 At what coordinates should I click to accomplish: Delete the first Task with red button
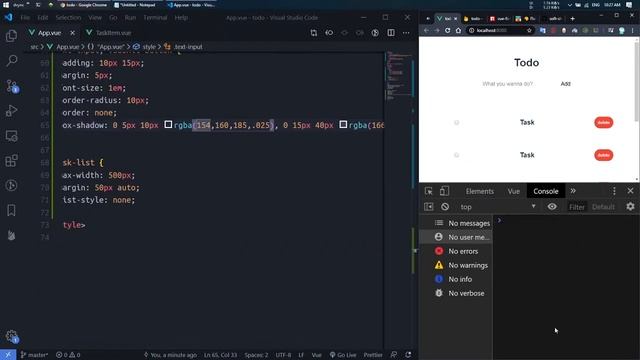604,122
